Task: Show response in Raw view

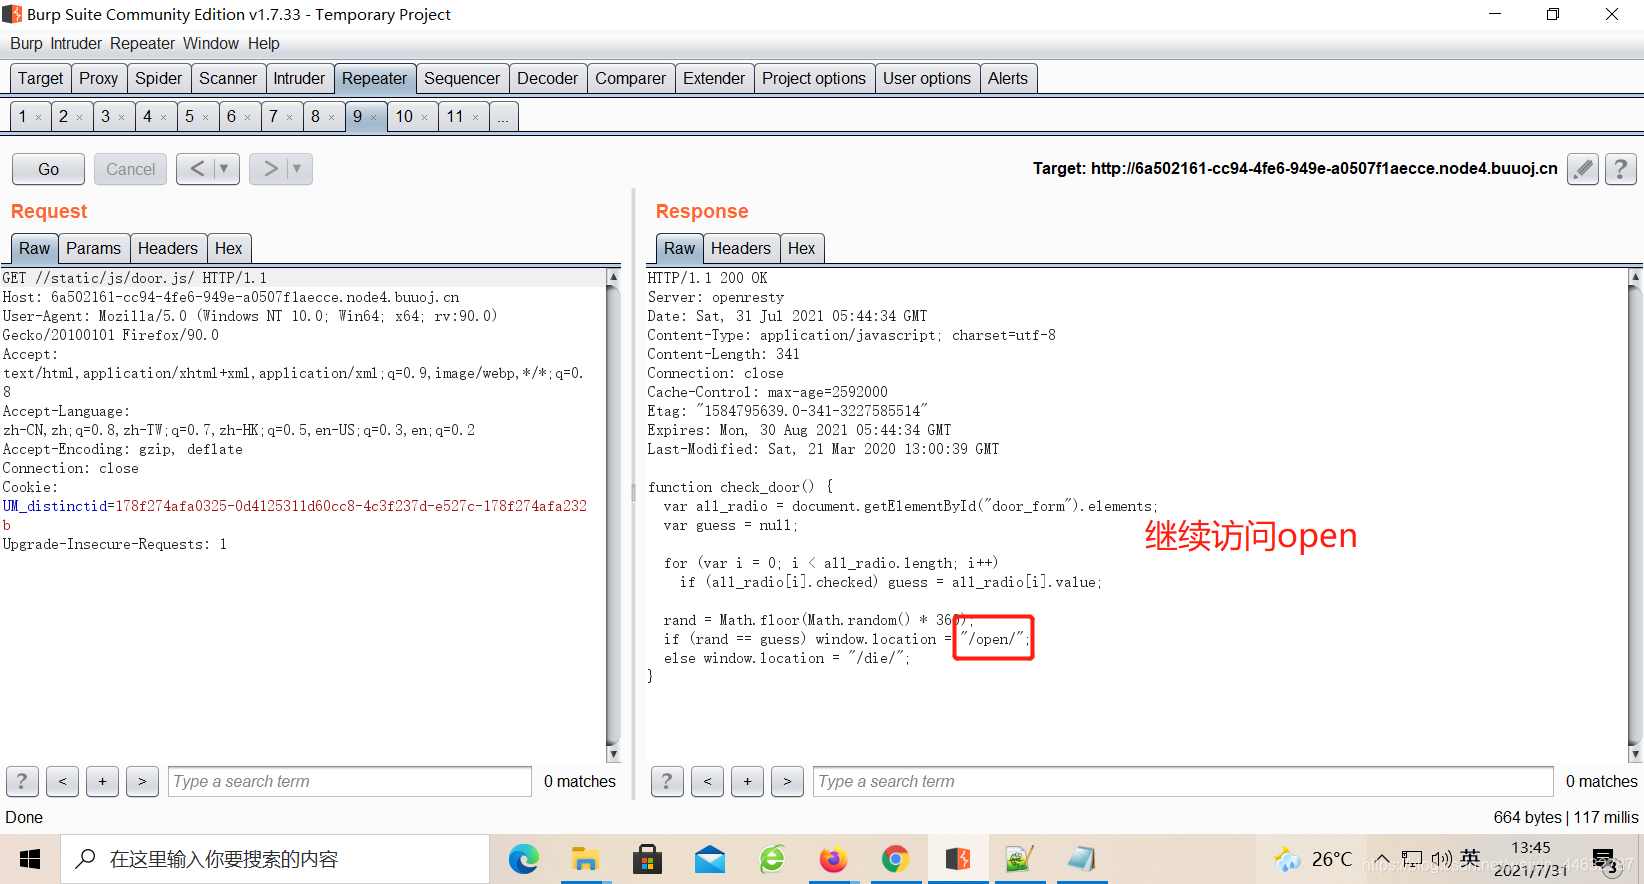Action: pos(679,248)
